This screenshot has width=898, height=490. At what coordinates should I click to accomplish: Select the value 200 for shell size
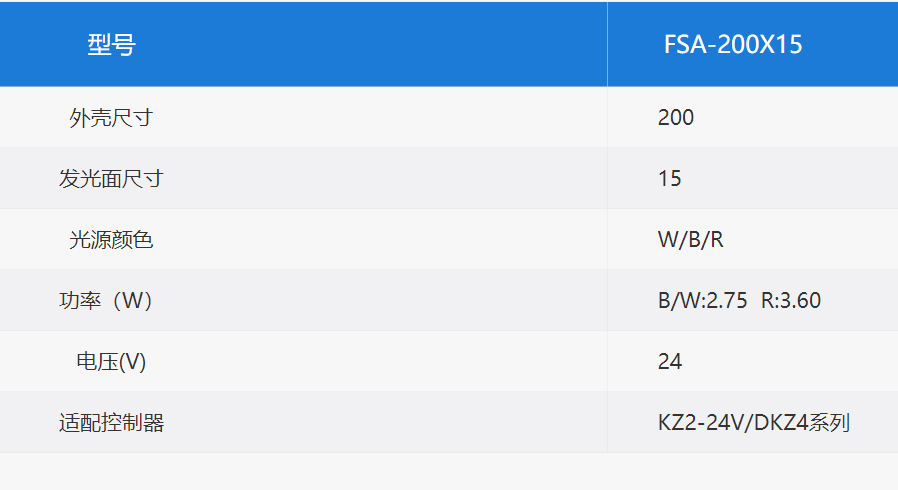676,117
